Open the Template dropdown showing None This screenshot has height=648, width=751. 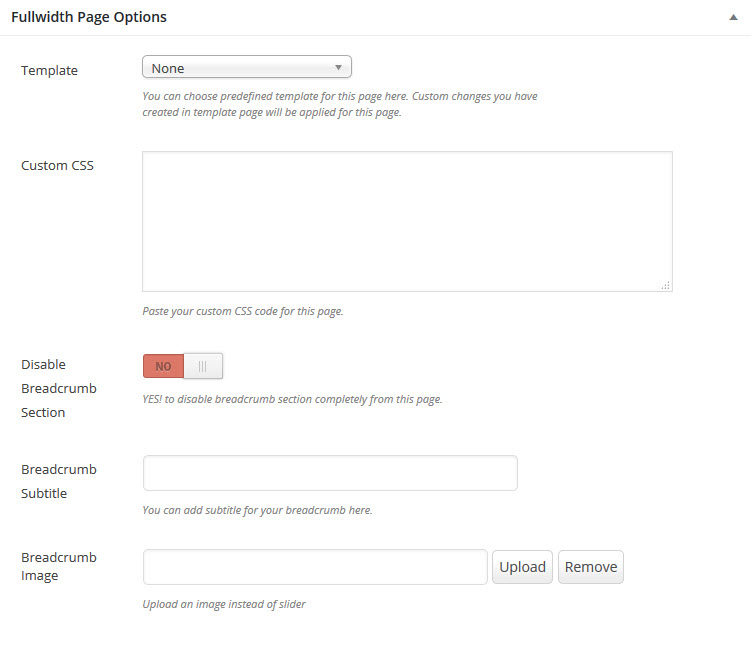[247, 67]
